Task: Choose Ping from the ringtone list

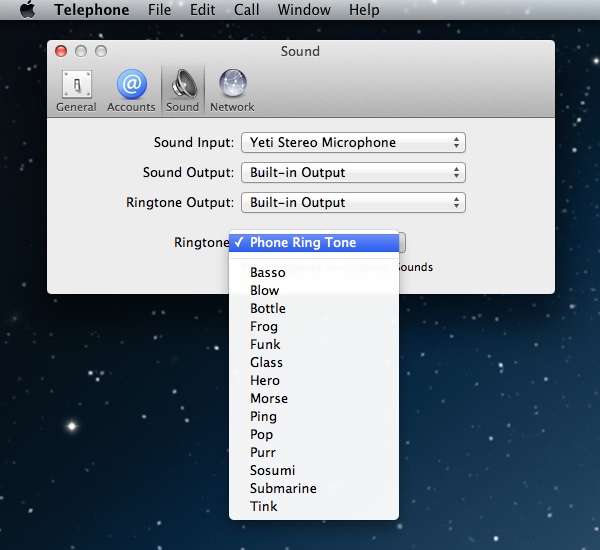Action: pos(314,416)
